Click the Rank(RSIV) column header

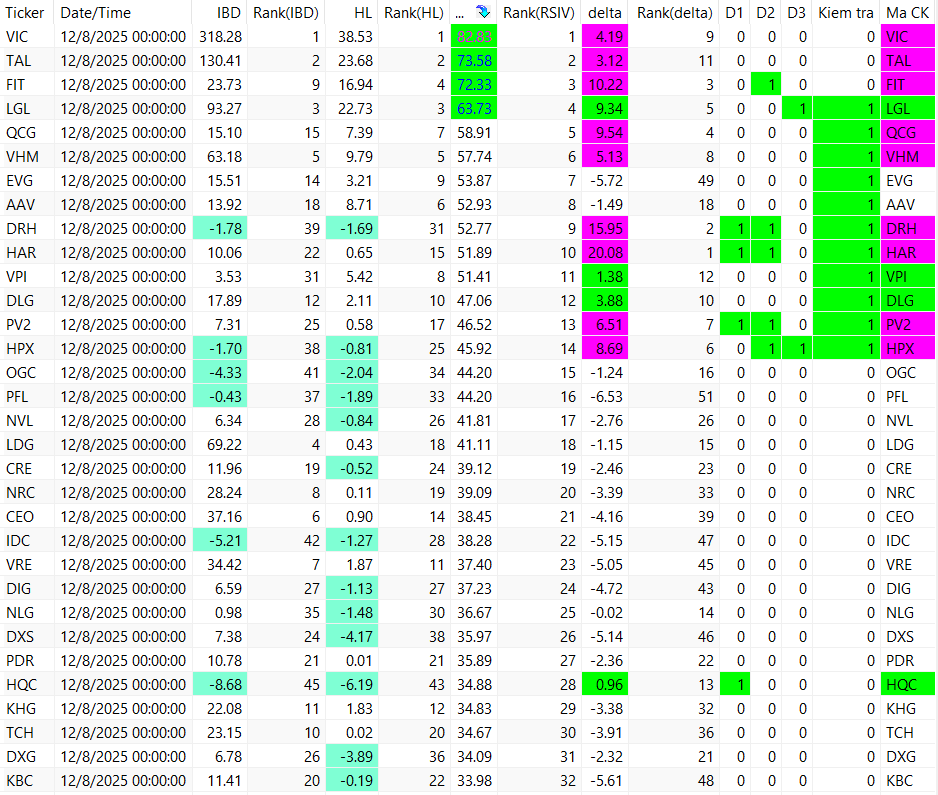pyautogui.click(x=538, y=13)
